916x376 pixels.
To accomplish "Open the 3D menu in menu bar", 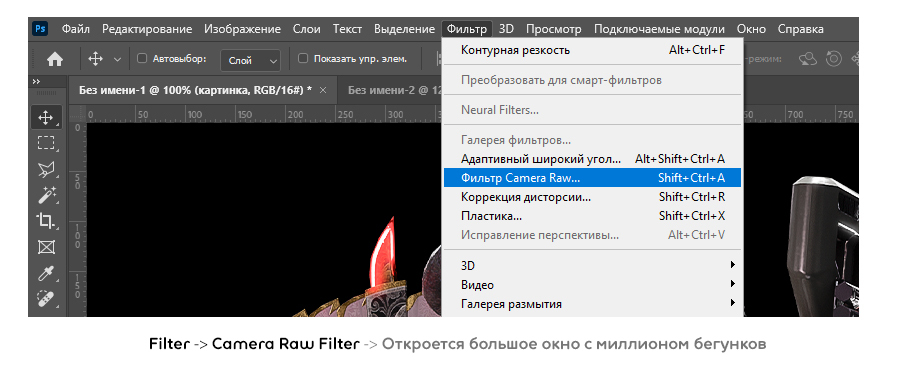I will coord(506,29).
